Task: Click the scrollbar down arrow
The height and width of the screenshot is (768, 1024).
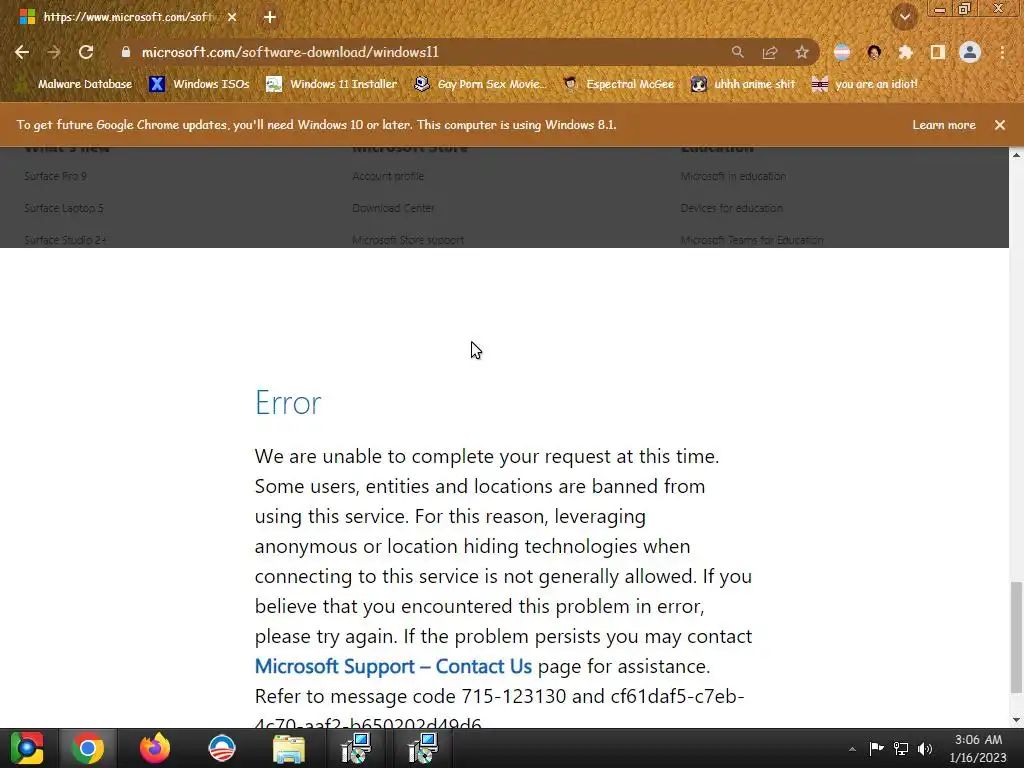Action: point(1016,720)
